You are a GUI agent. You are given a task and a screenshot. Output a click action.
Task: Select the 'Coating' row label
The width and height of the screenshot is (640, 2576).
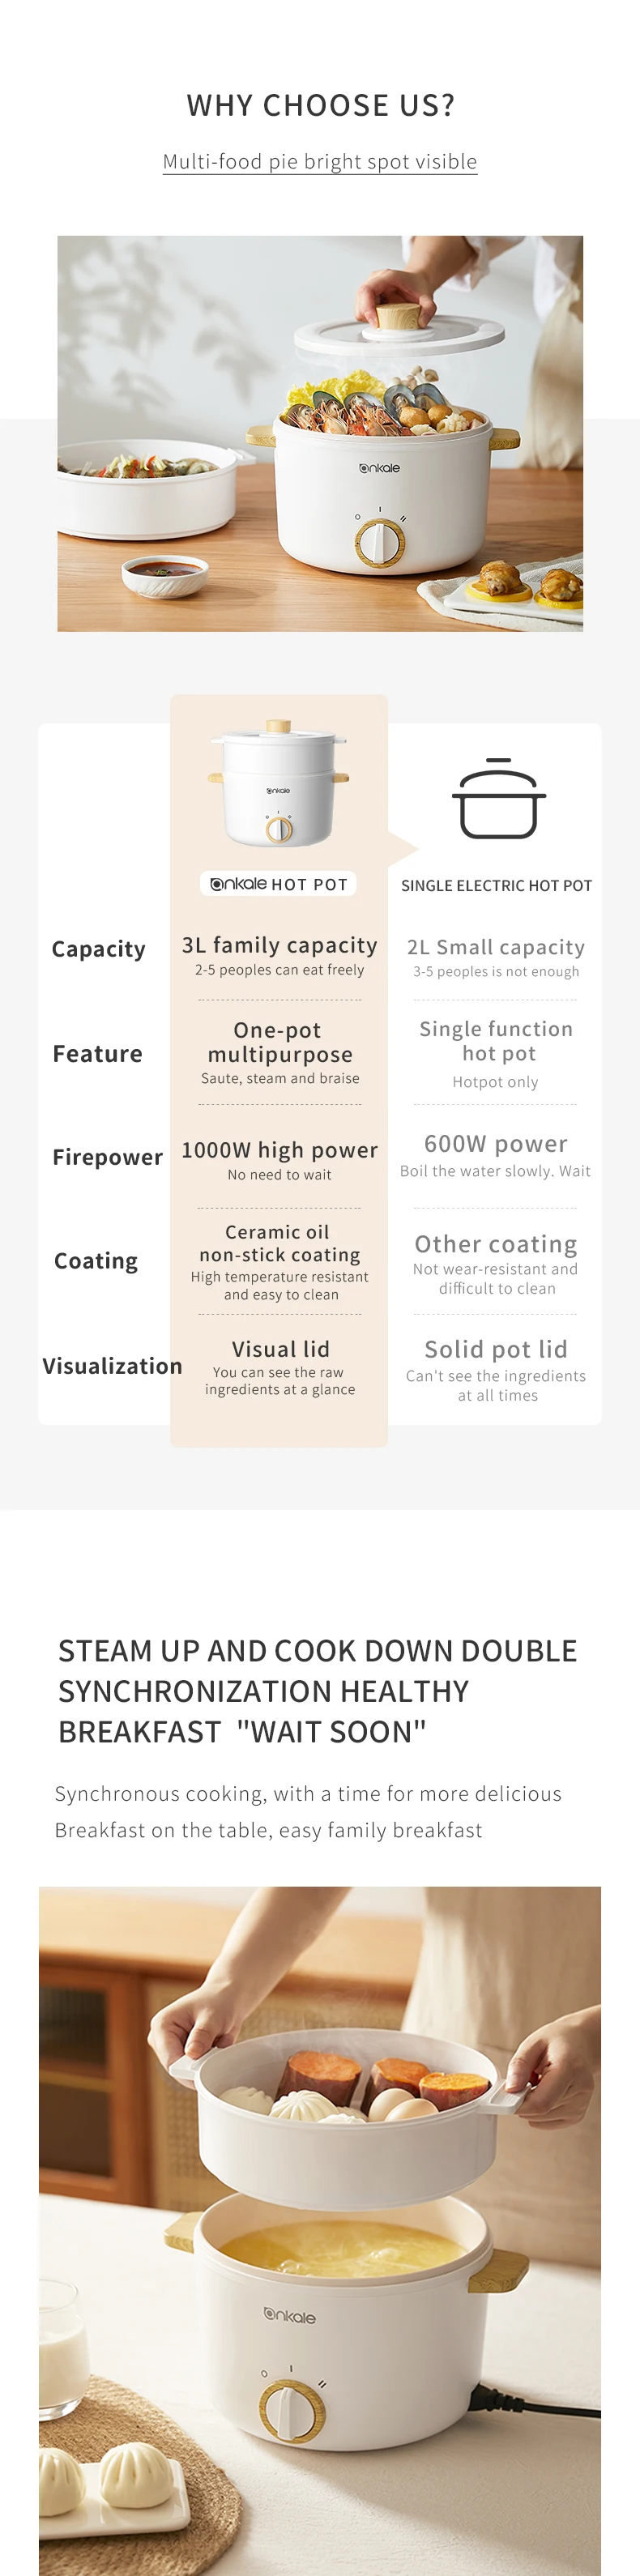(x=96, y=1261)
